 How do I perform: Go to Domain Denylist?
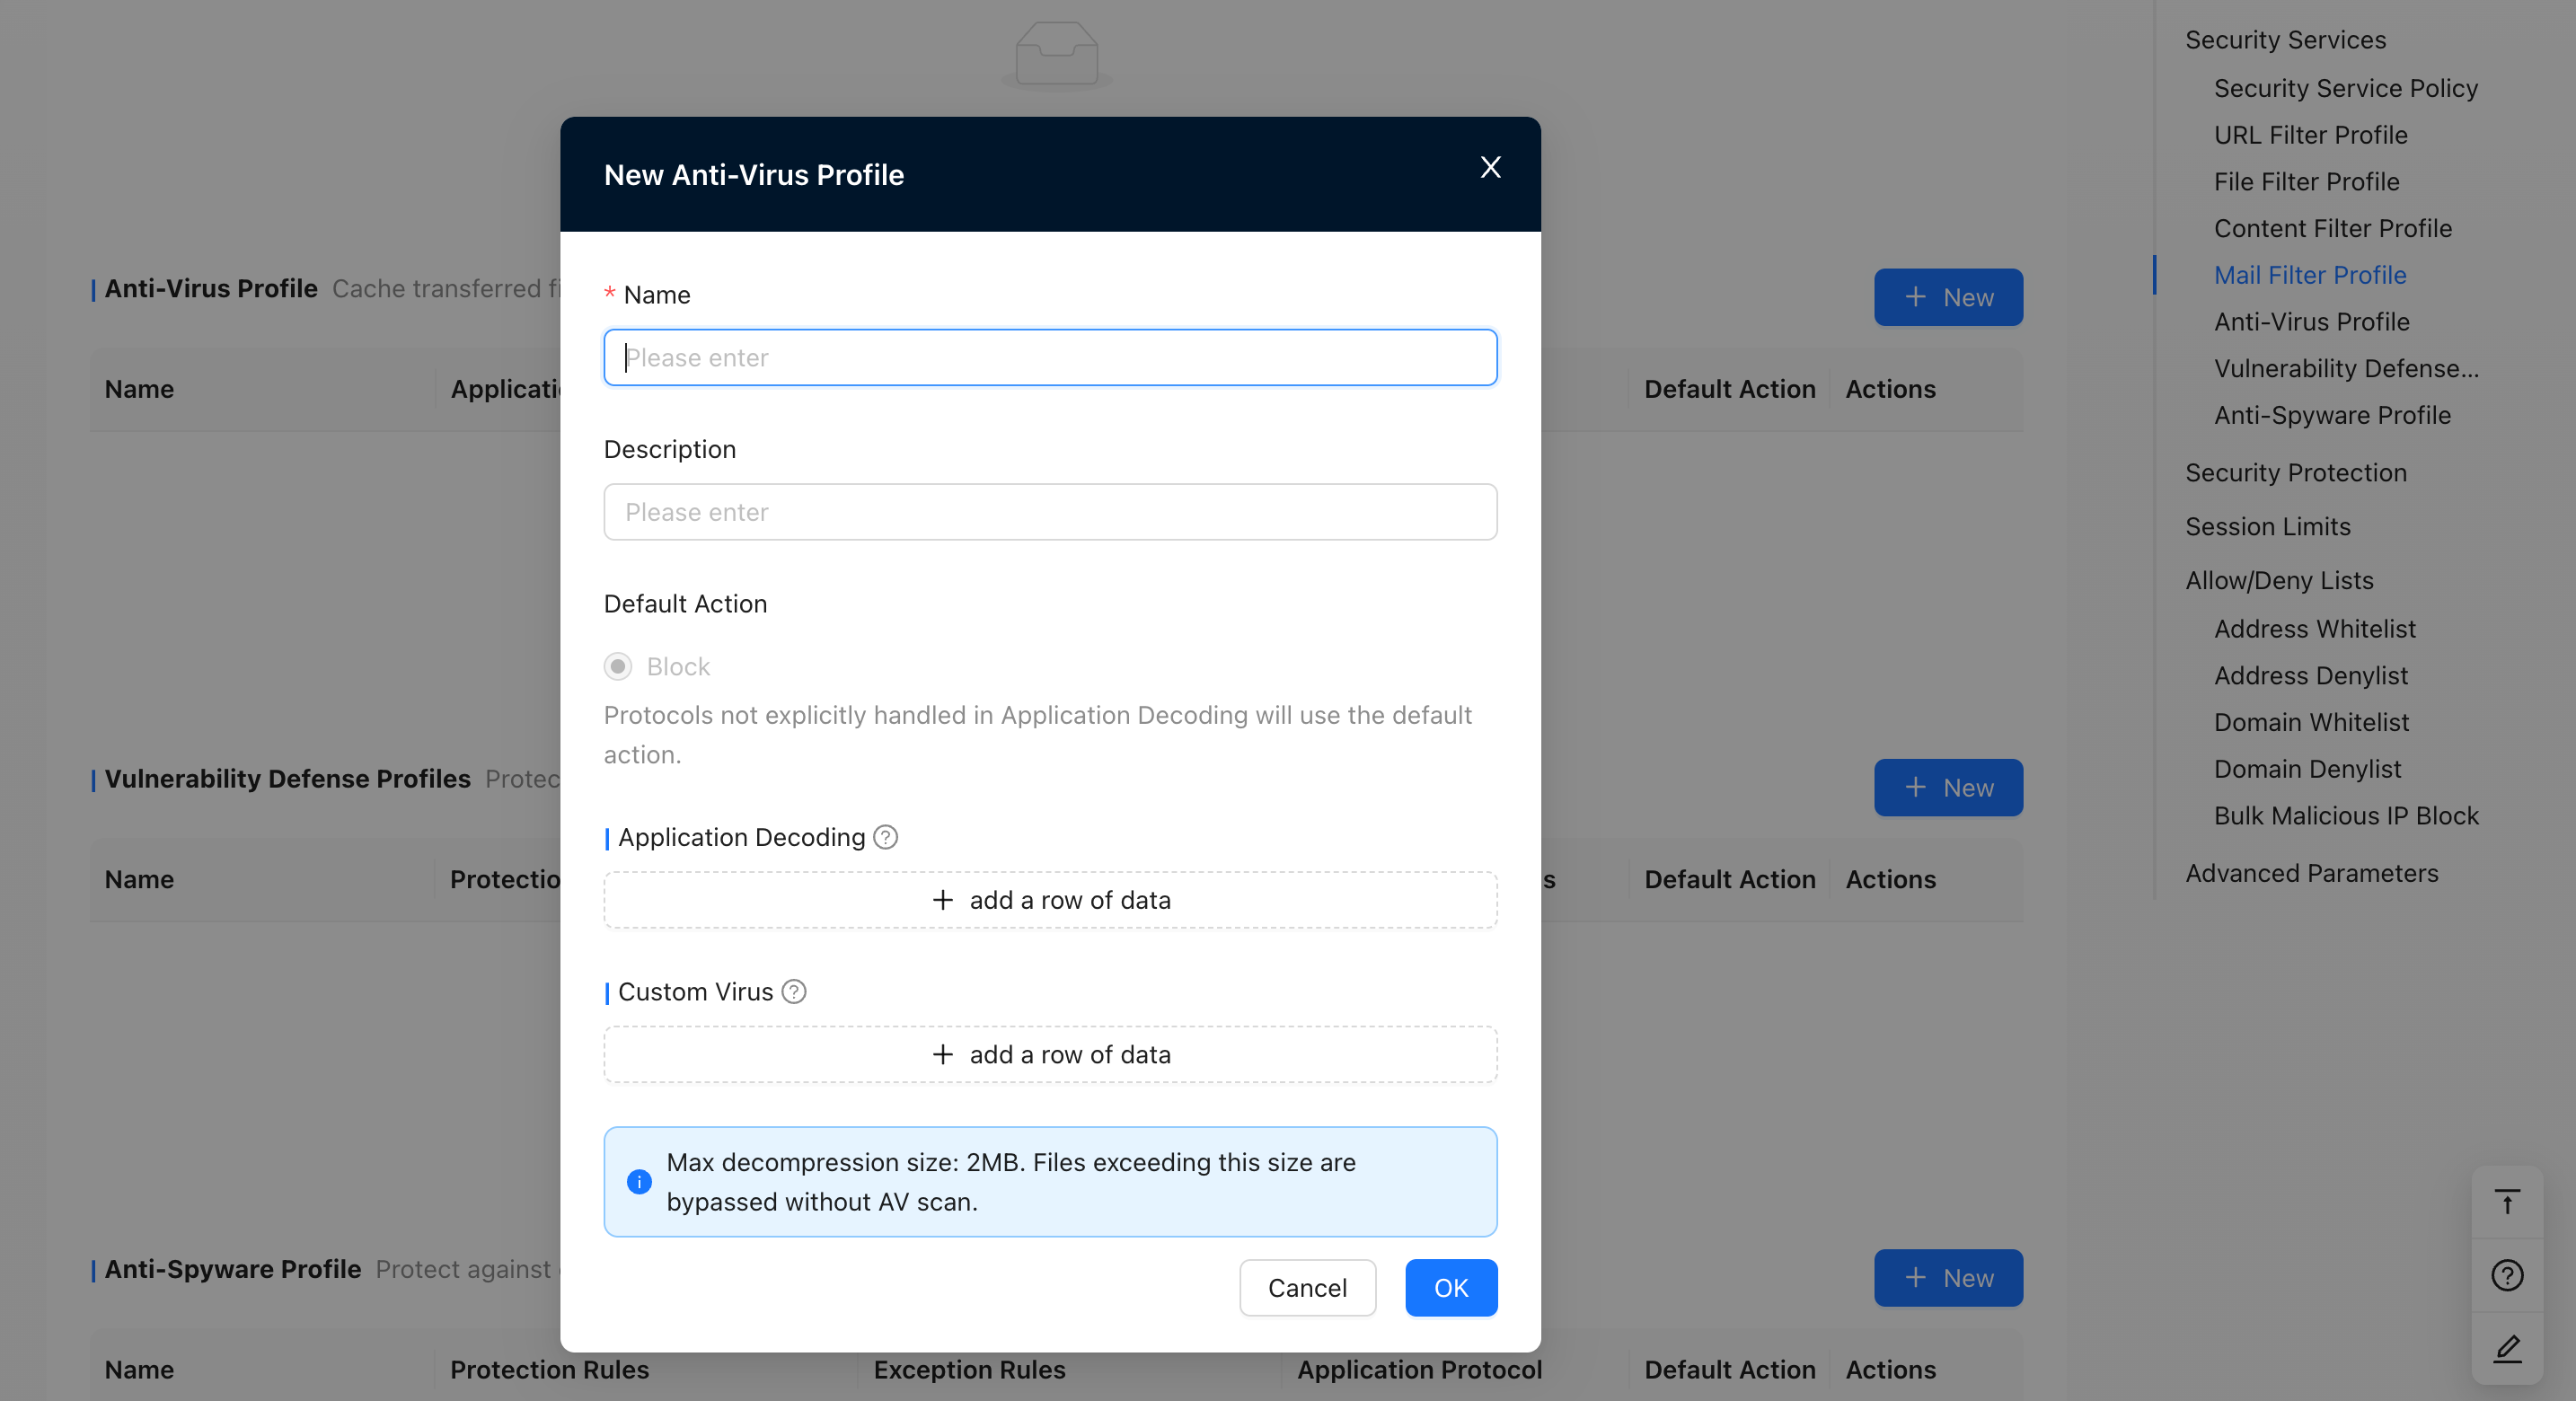(x=2307, y=770)
